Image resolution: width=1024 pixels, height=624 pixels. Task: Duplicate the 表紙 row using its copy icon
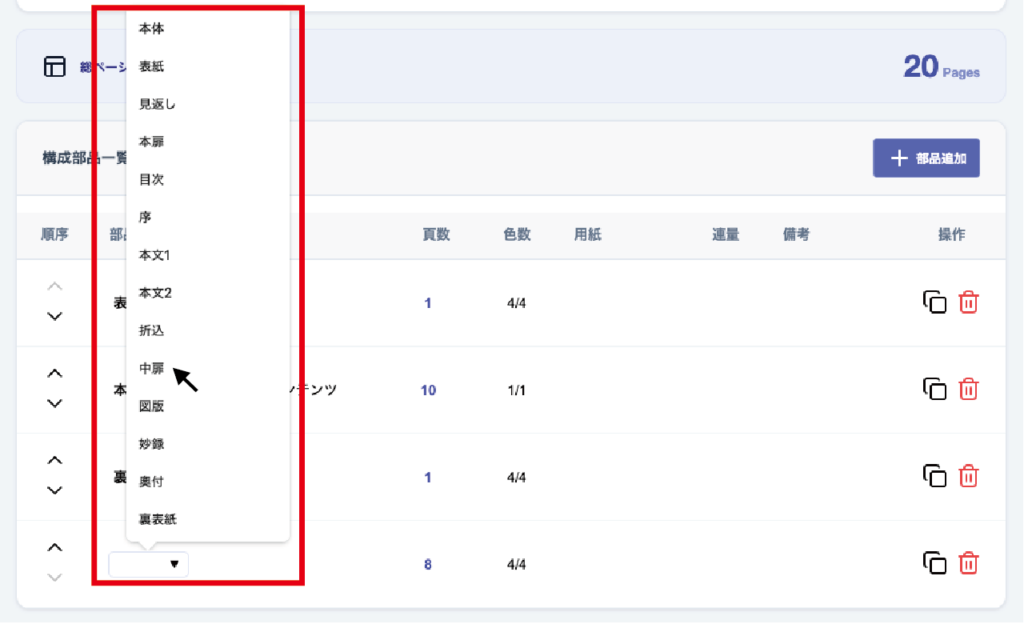coord(934,302)
